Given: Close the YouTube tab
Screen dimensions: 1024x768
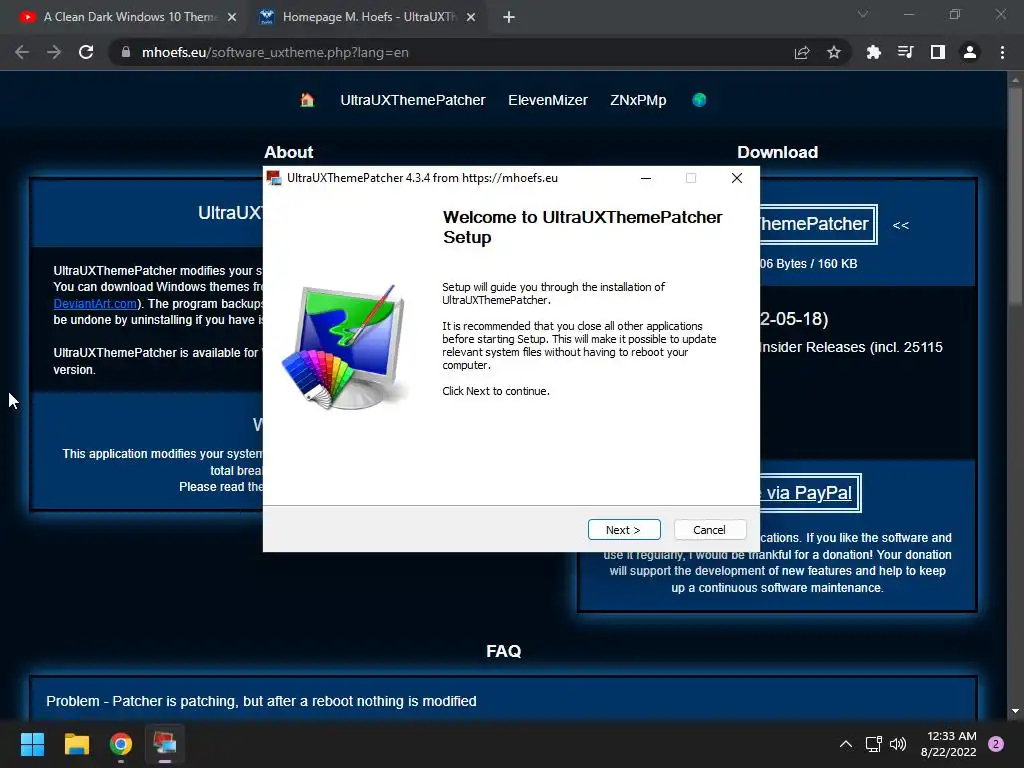Looking at the screenshot, I should pyautogui.click(x=232, y=18).
